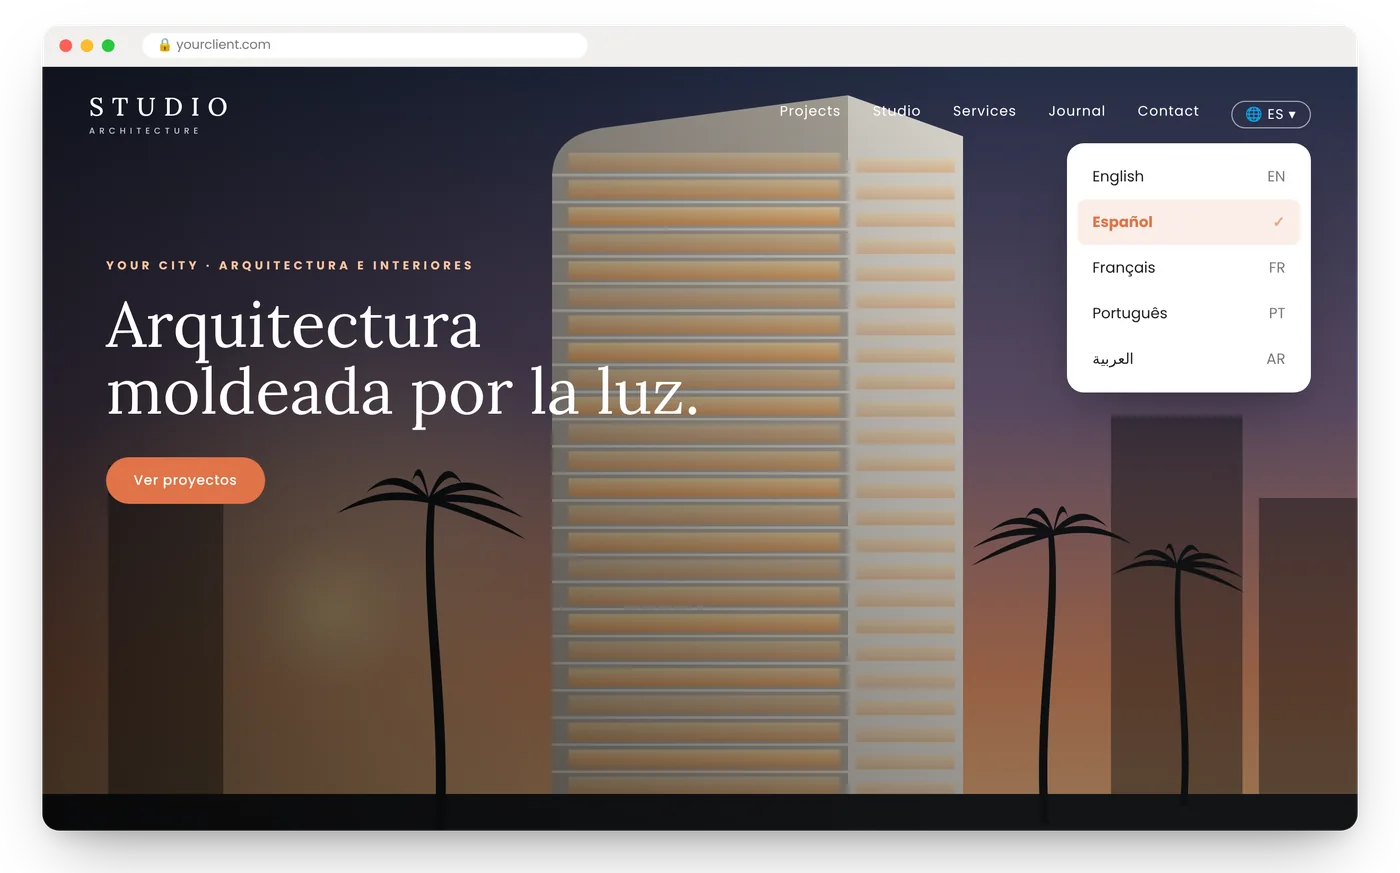The height and width of the screenshot is (873, 1400).
Task: Click the Ver proyectos button
Action: tap(185, 480)
